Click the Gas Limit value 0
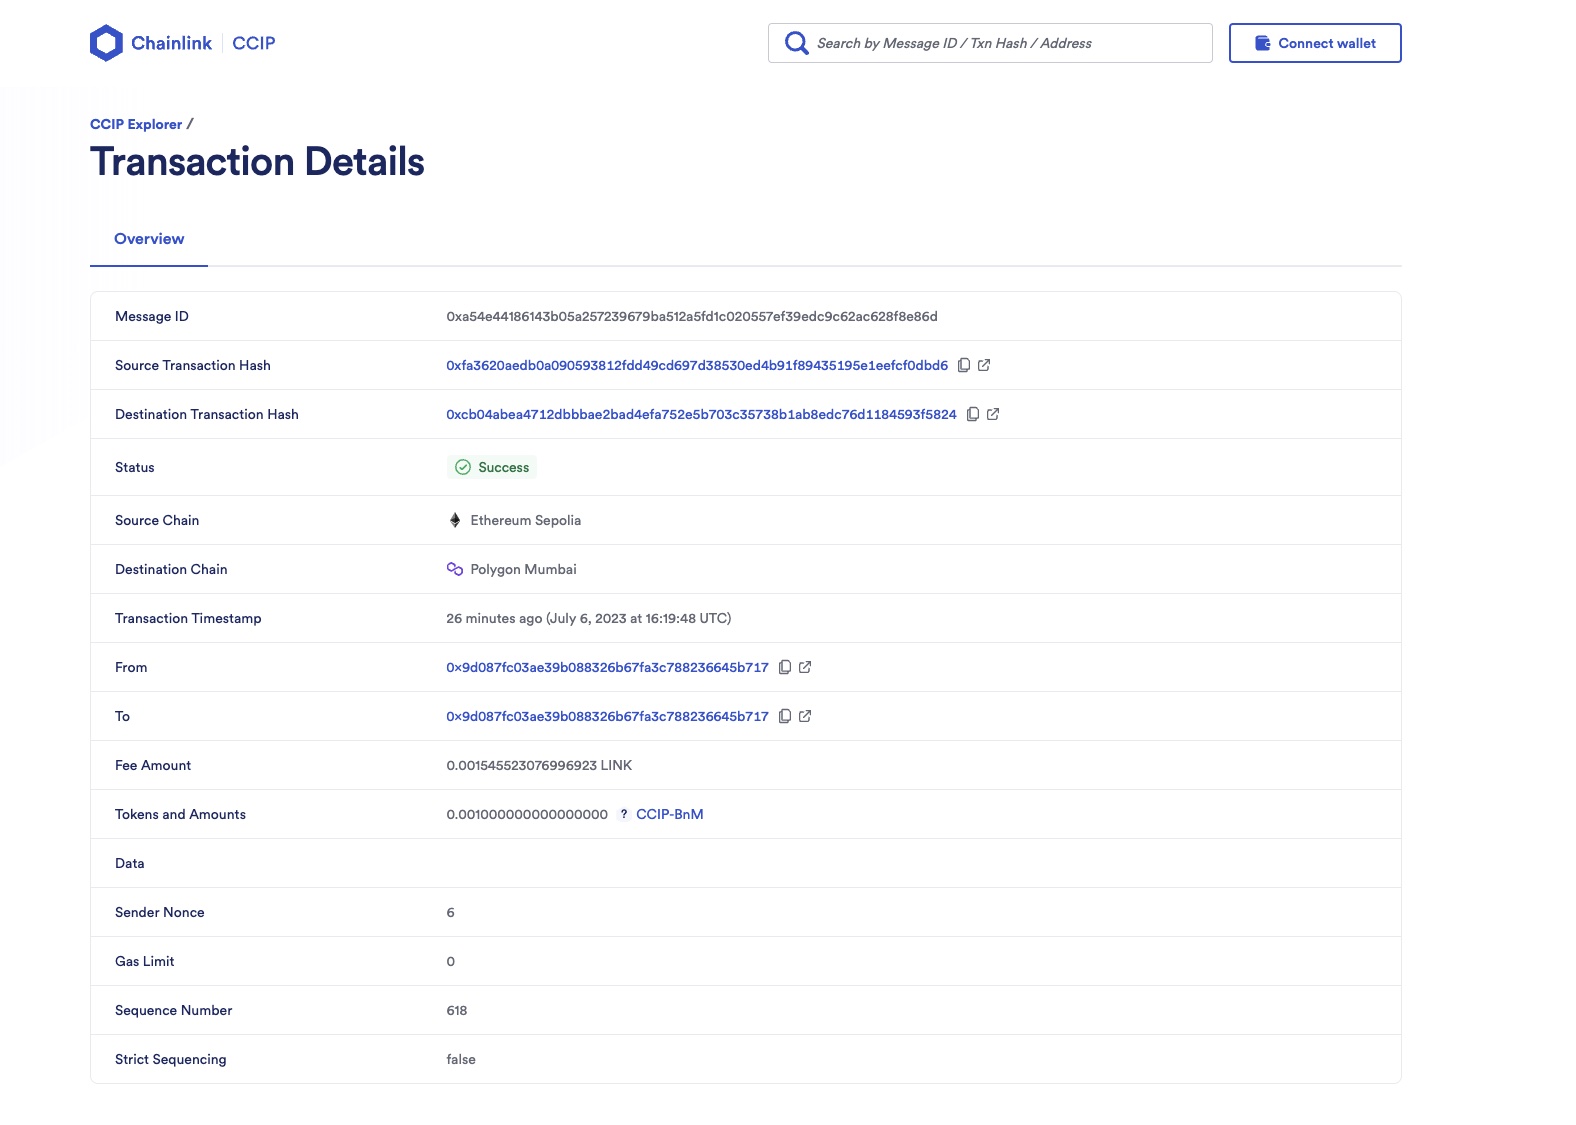This screenshot has width=1576, height=1125. 450,961
